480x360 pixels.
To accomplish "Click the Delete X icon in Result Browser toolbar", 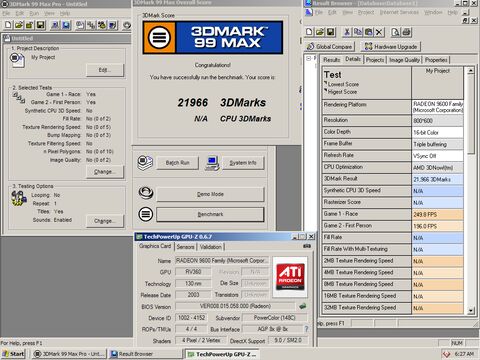I will [x=379, y=32].
